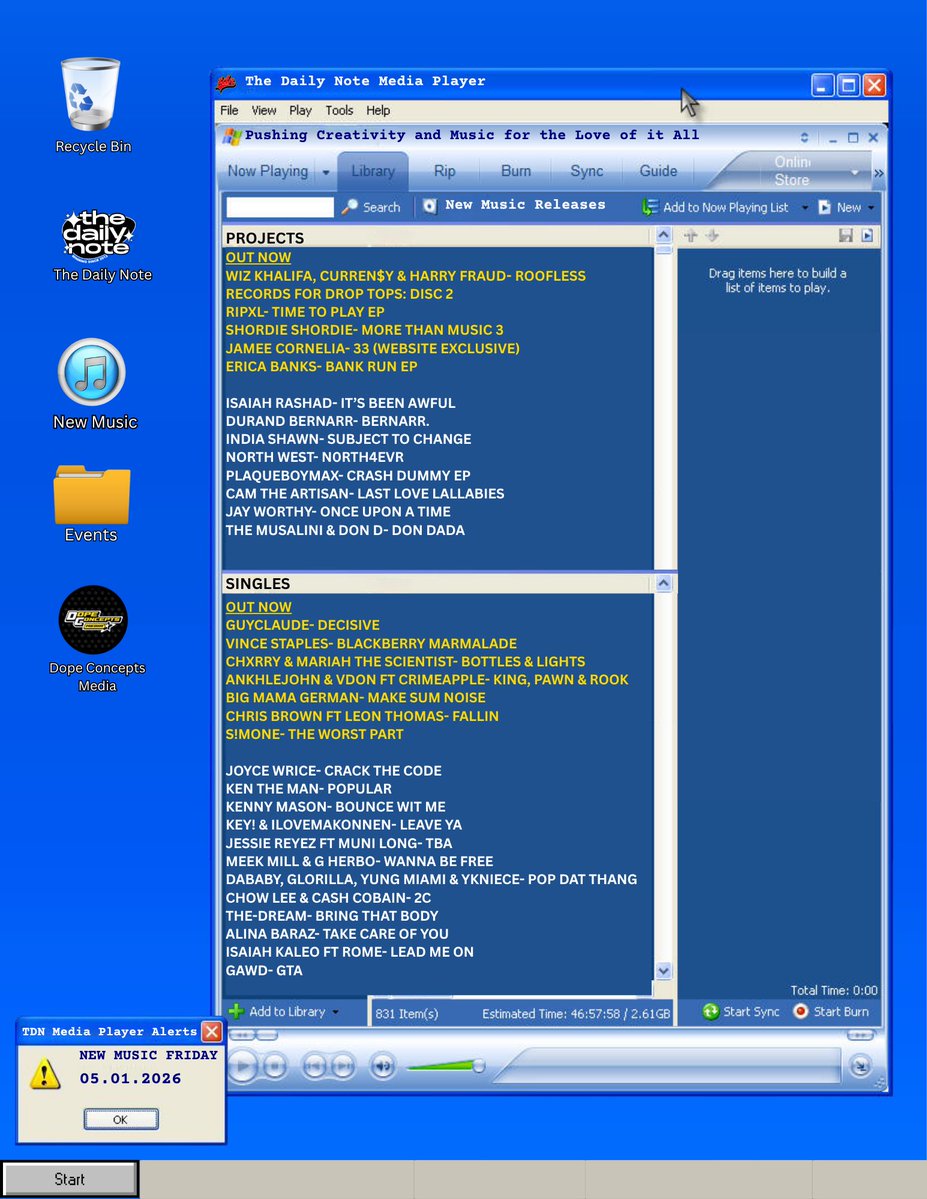This screenshot has width=927, height=1199.
Task: Skip to the next track
Action: coord(343,1065)
